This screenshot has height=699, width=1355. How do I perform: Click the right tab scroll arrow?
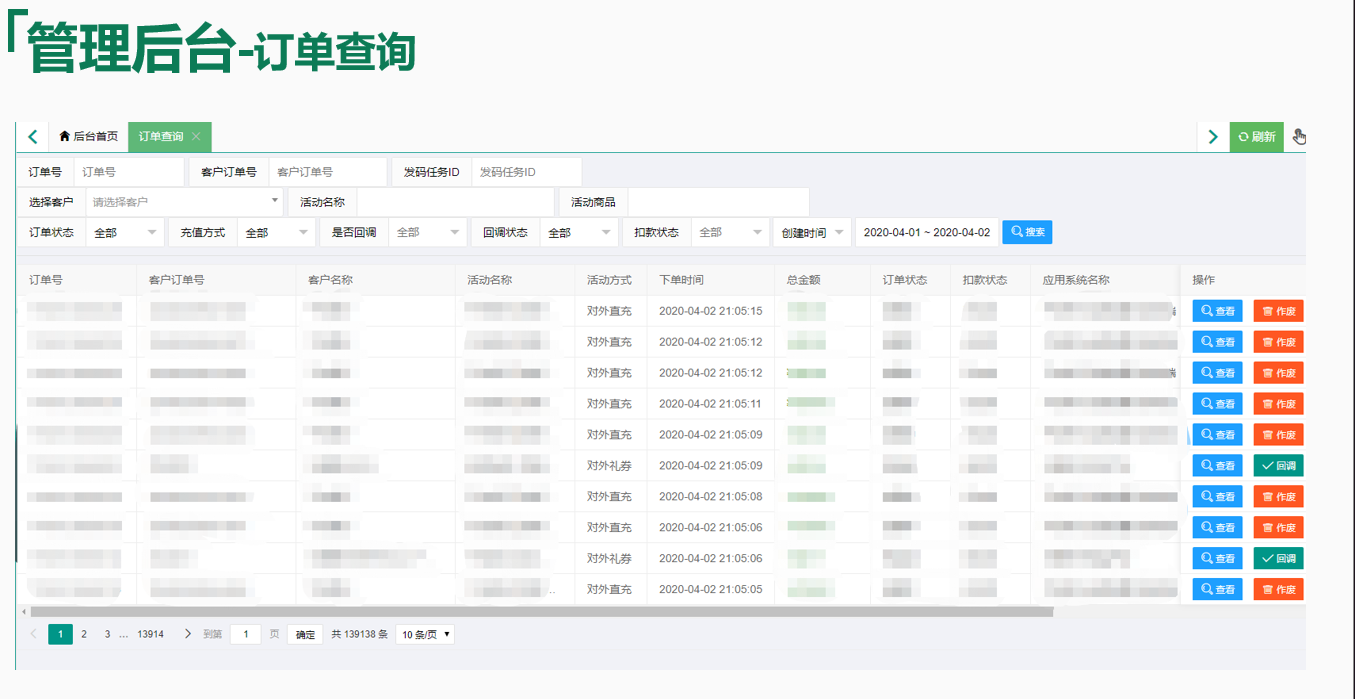tap(1213, 137)
